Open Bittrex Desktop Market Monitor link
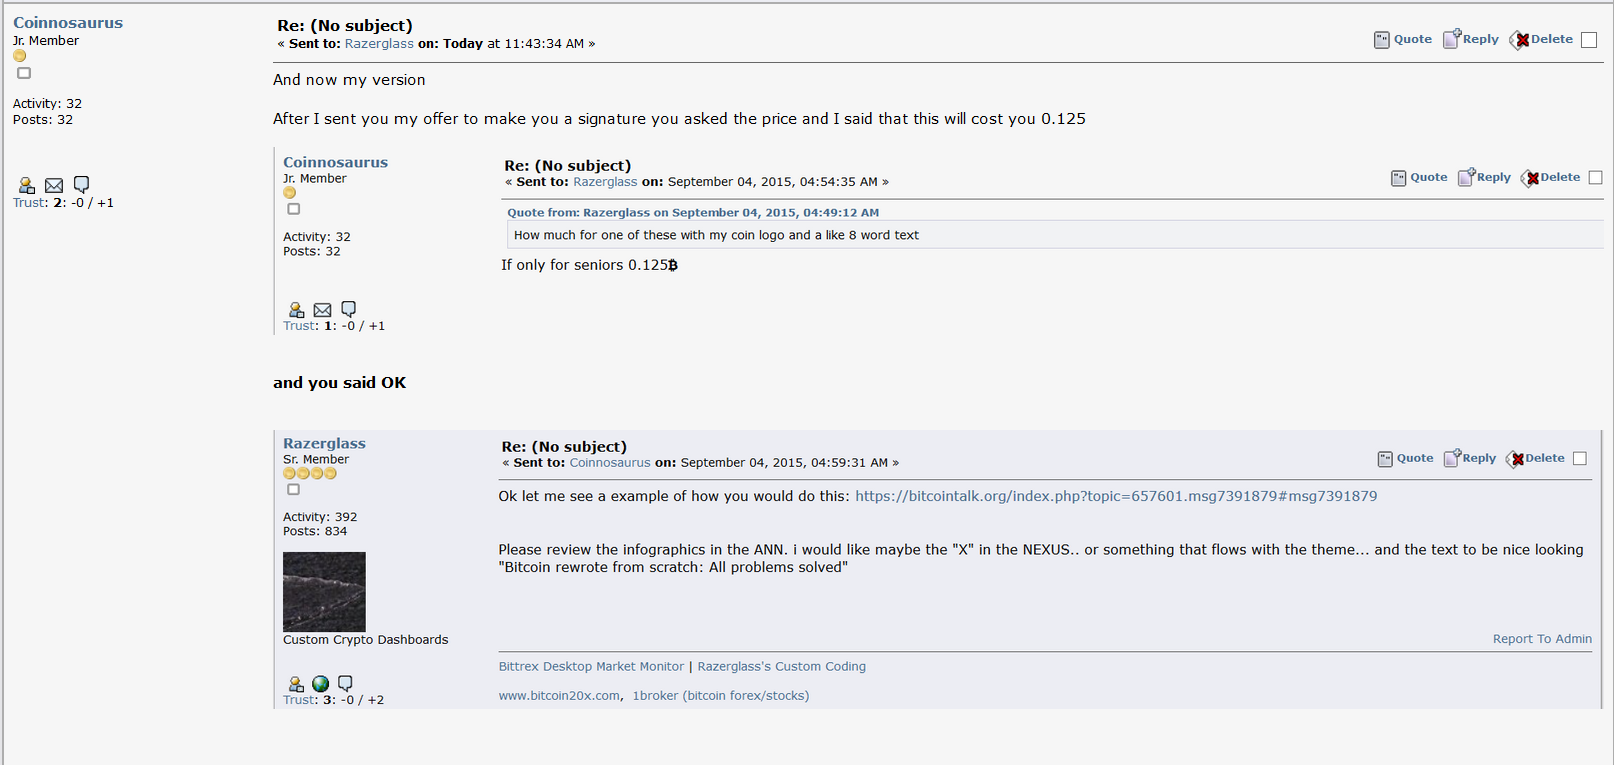1614x765 pixels. point(591,667)
